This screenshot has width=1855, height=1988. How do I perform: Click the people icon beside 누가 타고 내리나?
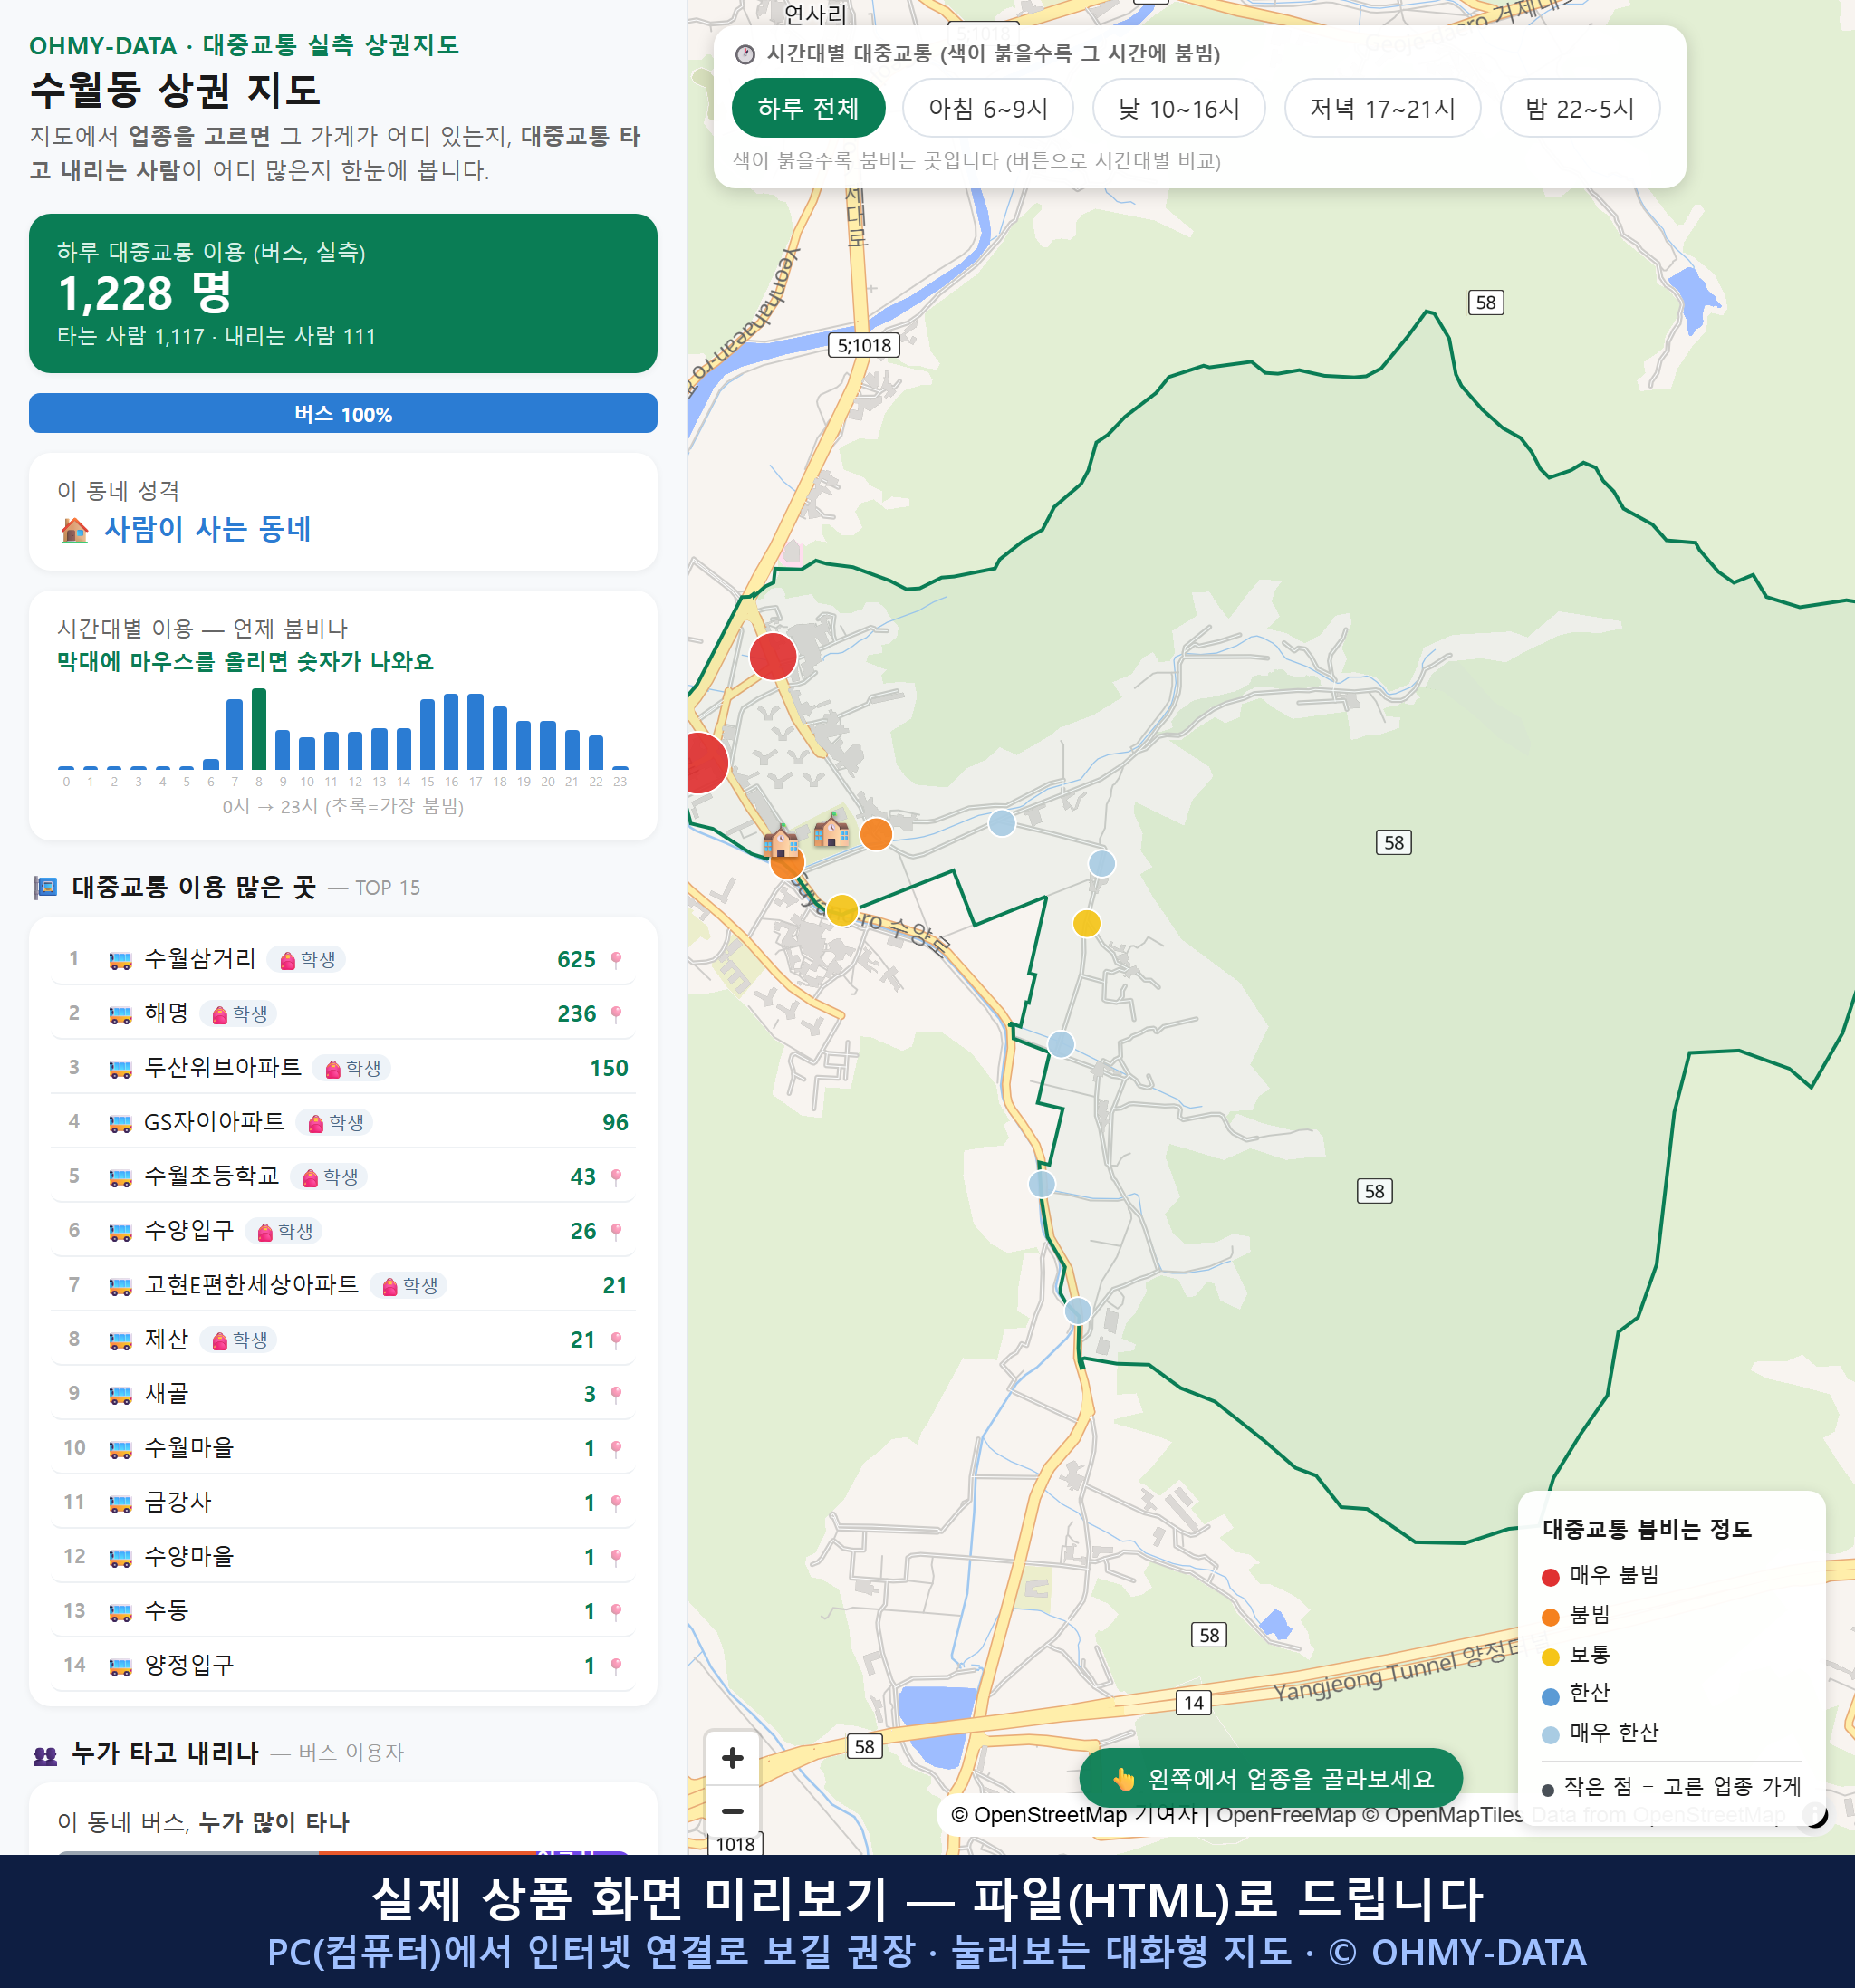(45, 1754)
